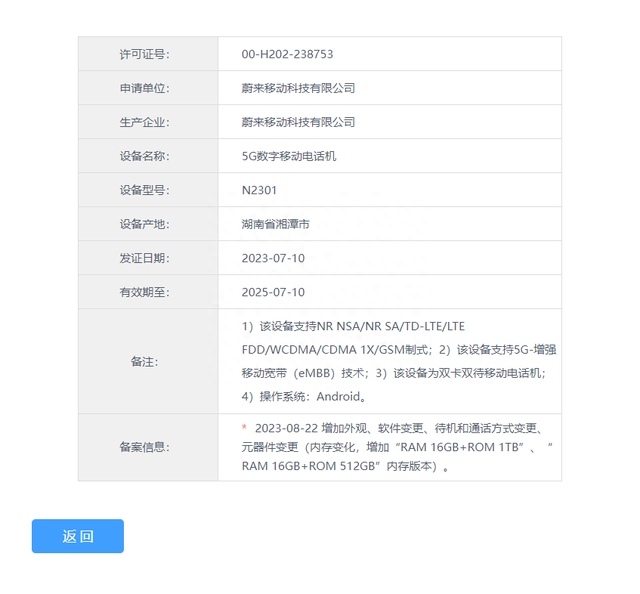Select issue date 2023-07-10
This screenshot has width=640, height=594.
(x=273, y=258)
